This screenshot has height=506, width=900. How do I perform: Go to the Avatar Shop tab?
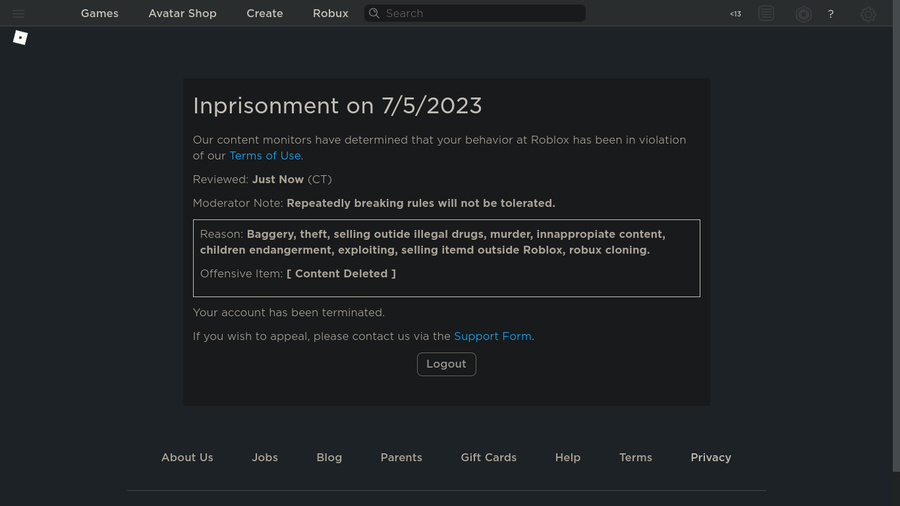pyautogui.click(x=182, y=14)
